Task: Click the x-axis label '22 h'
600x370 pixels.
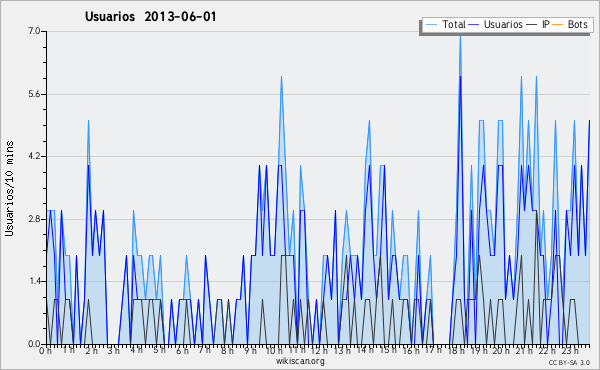Action: 546,350
